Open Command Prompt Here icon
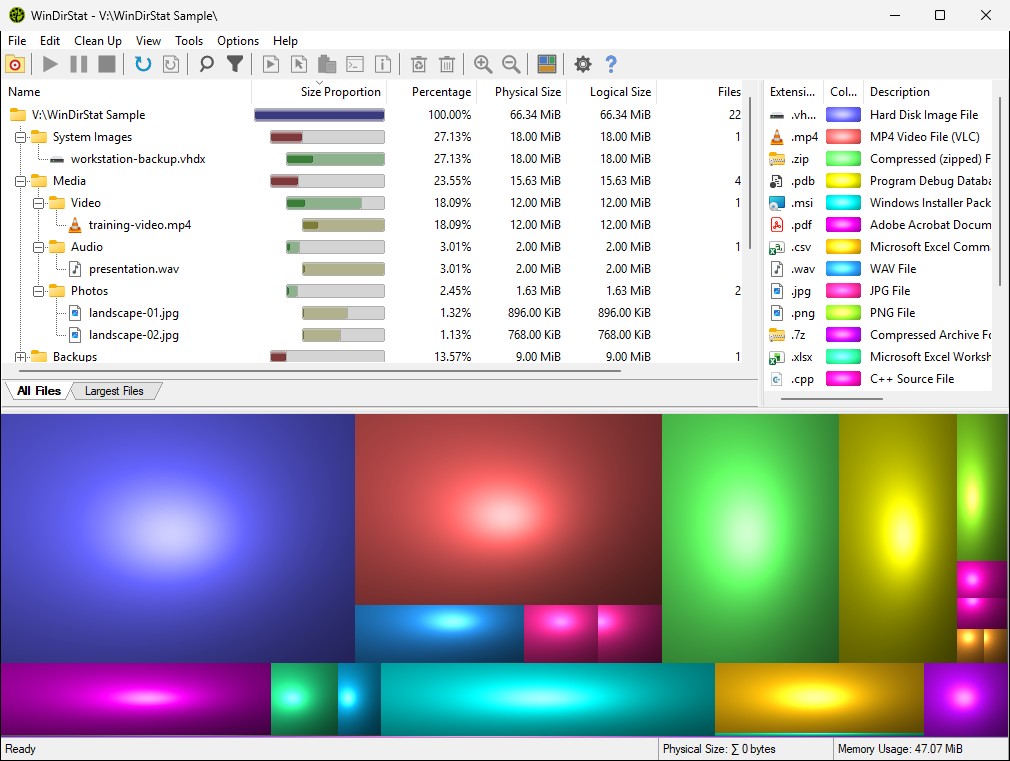Screen dimensions: 1010x761 tap(355, 64)
